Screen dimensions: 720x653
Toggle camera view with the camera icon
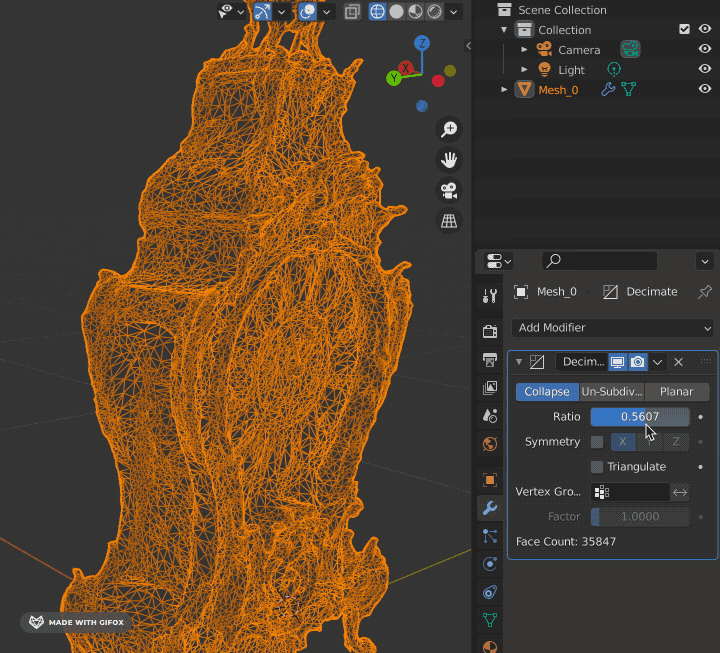tap(449, 190)
